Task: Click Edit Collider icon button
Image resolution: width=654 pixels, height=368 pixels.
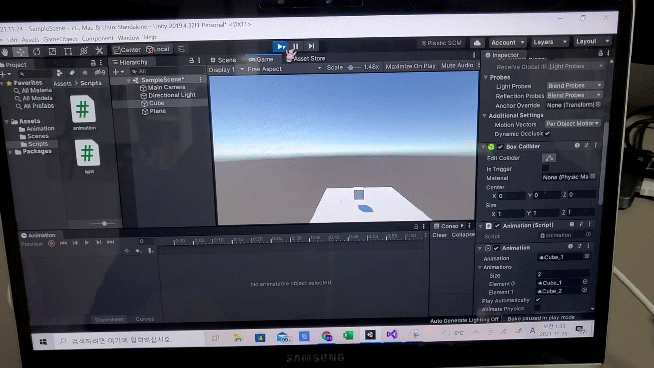Action: coord(549,158)
